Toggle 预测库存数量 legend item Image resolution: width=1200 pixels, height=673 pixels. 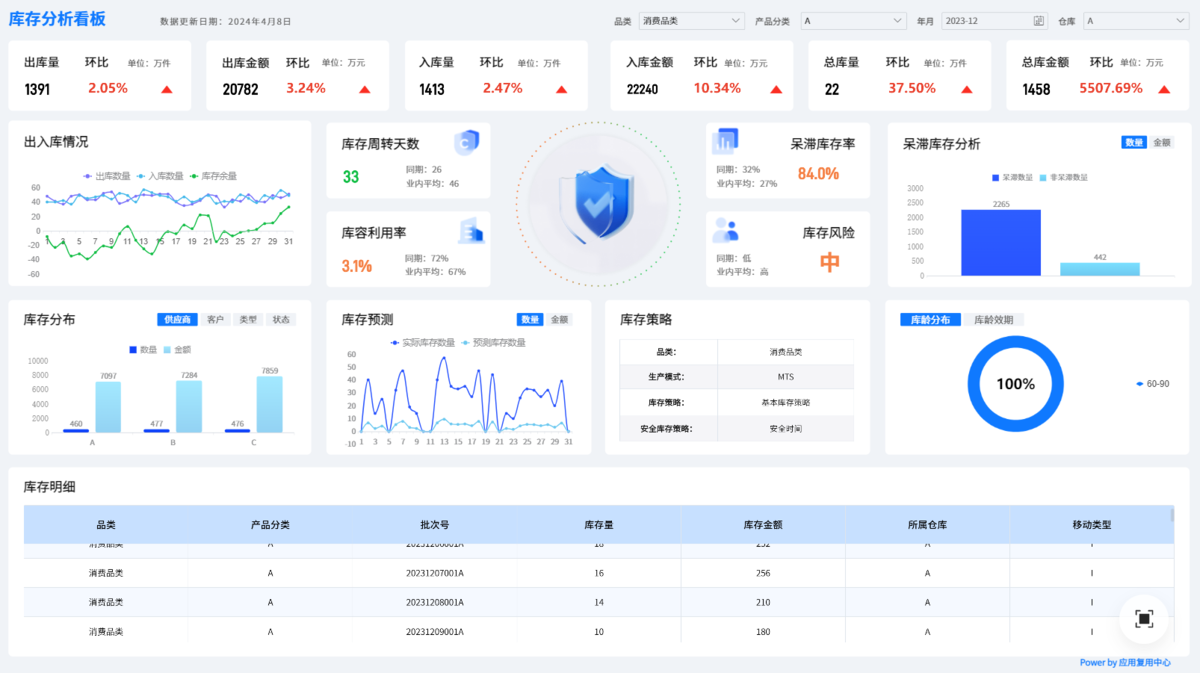click(x=493, y=343)
